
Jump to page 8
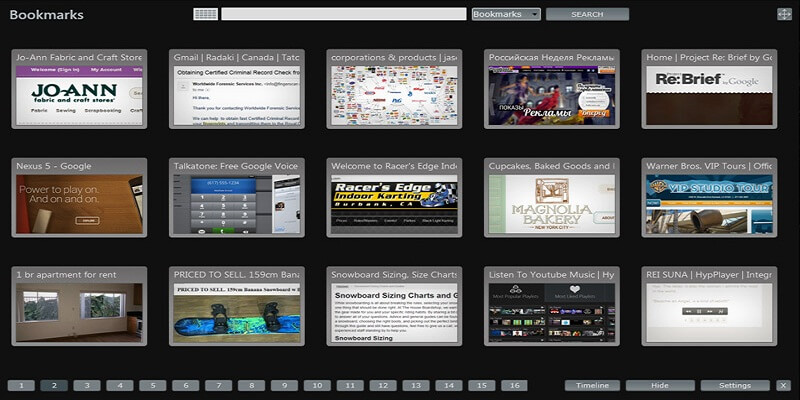tap(251, 386)
